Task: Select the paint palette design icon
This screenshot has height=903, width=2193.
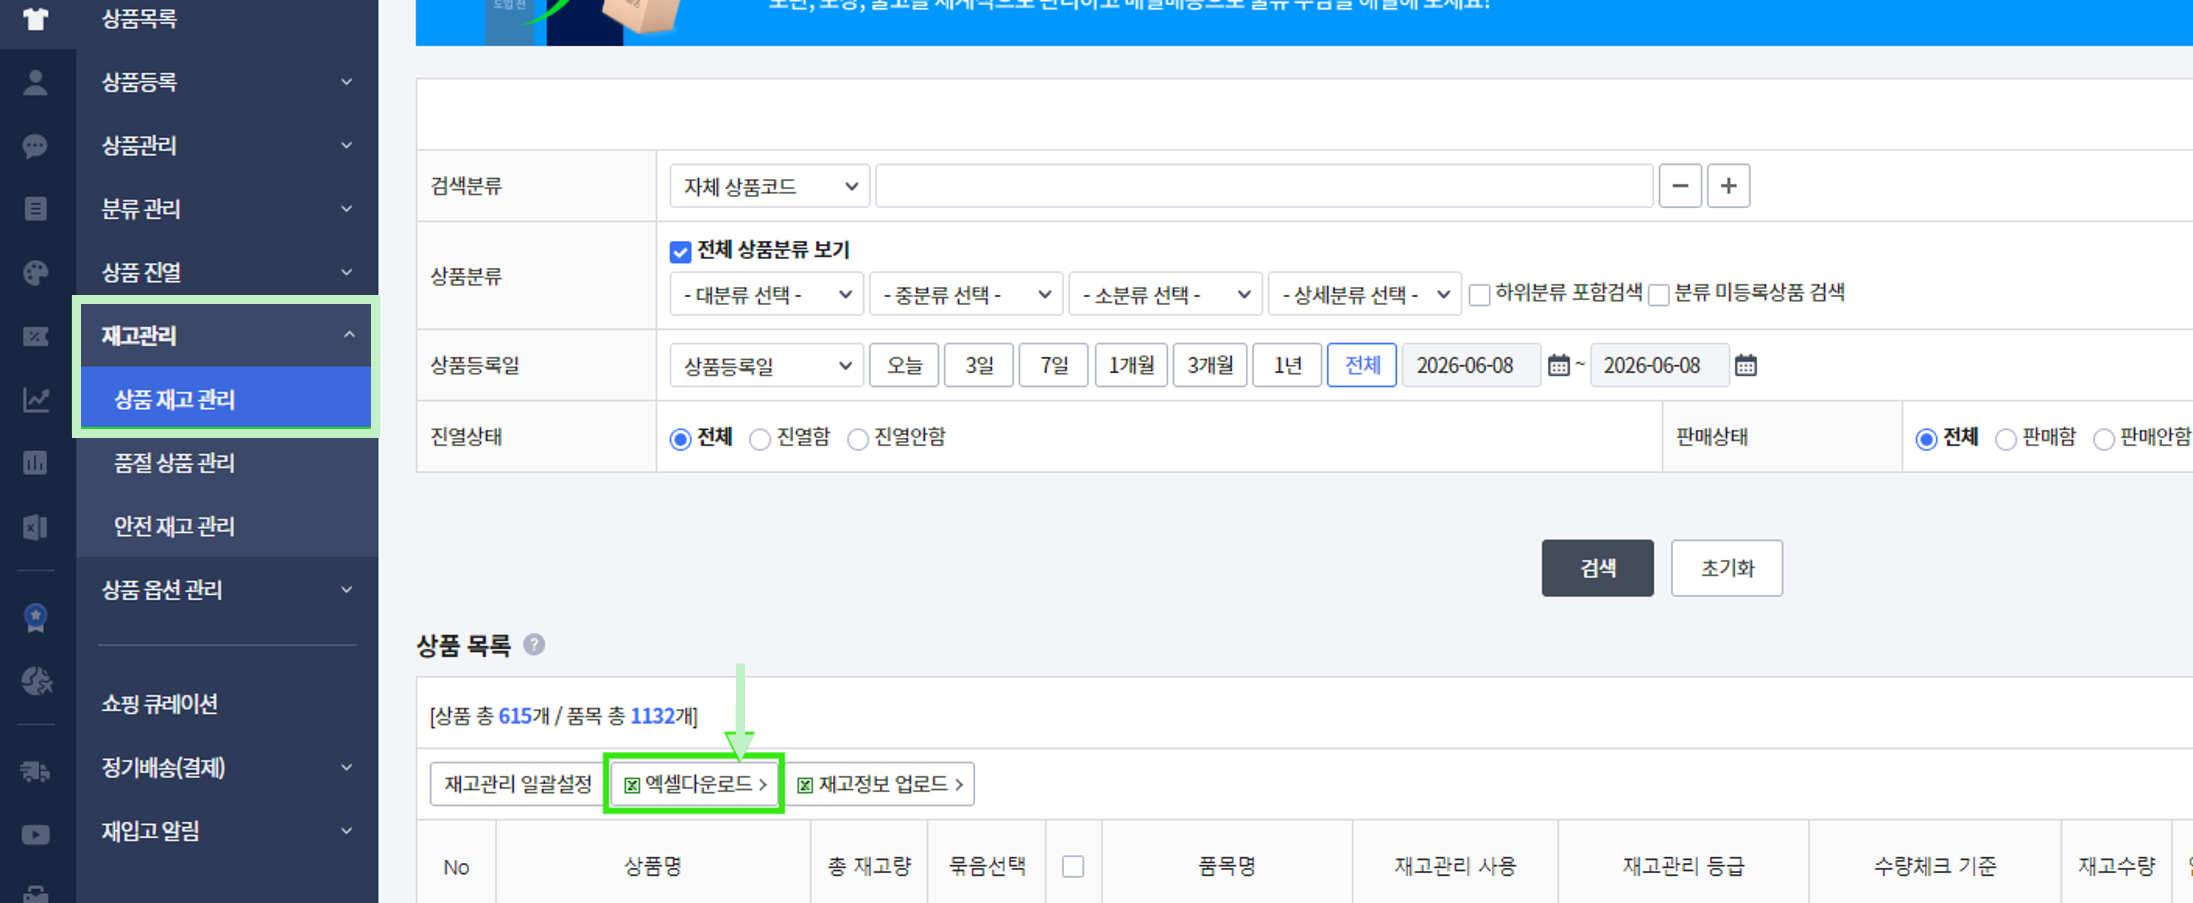Action: (x=36, y=272)
